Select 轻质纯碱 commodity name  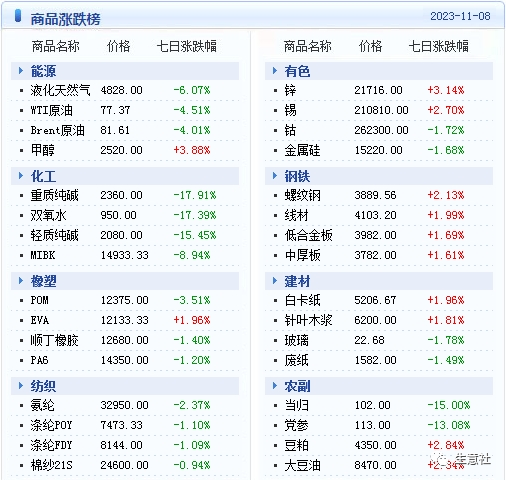coord(55,235)
